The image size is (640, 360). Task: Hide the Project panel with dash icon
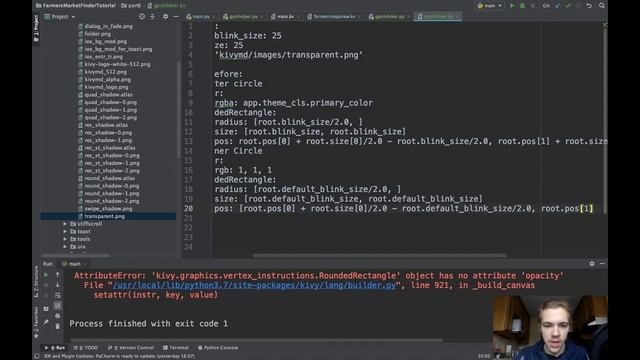(x=176, y=16)
